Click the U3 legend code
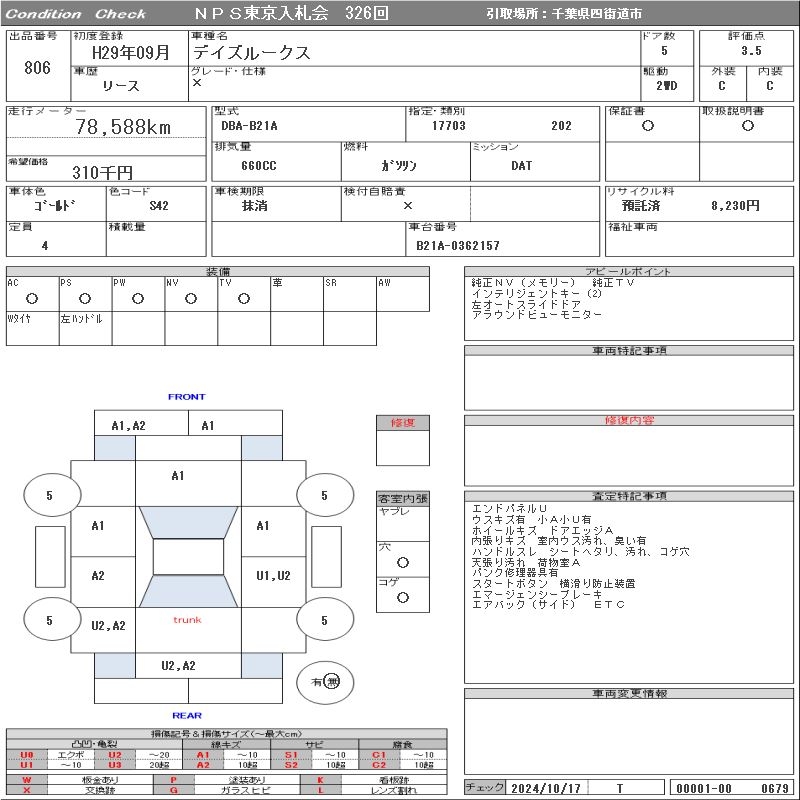 click(x=115, y=765)
